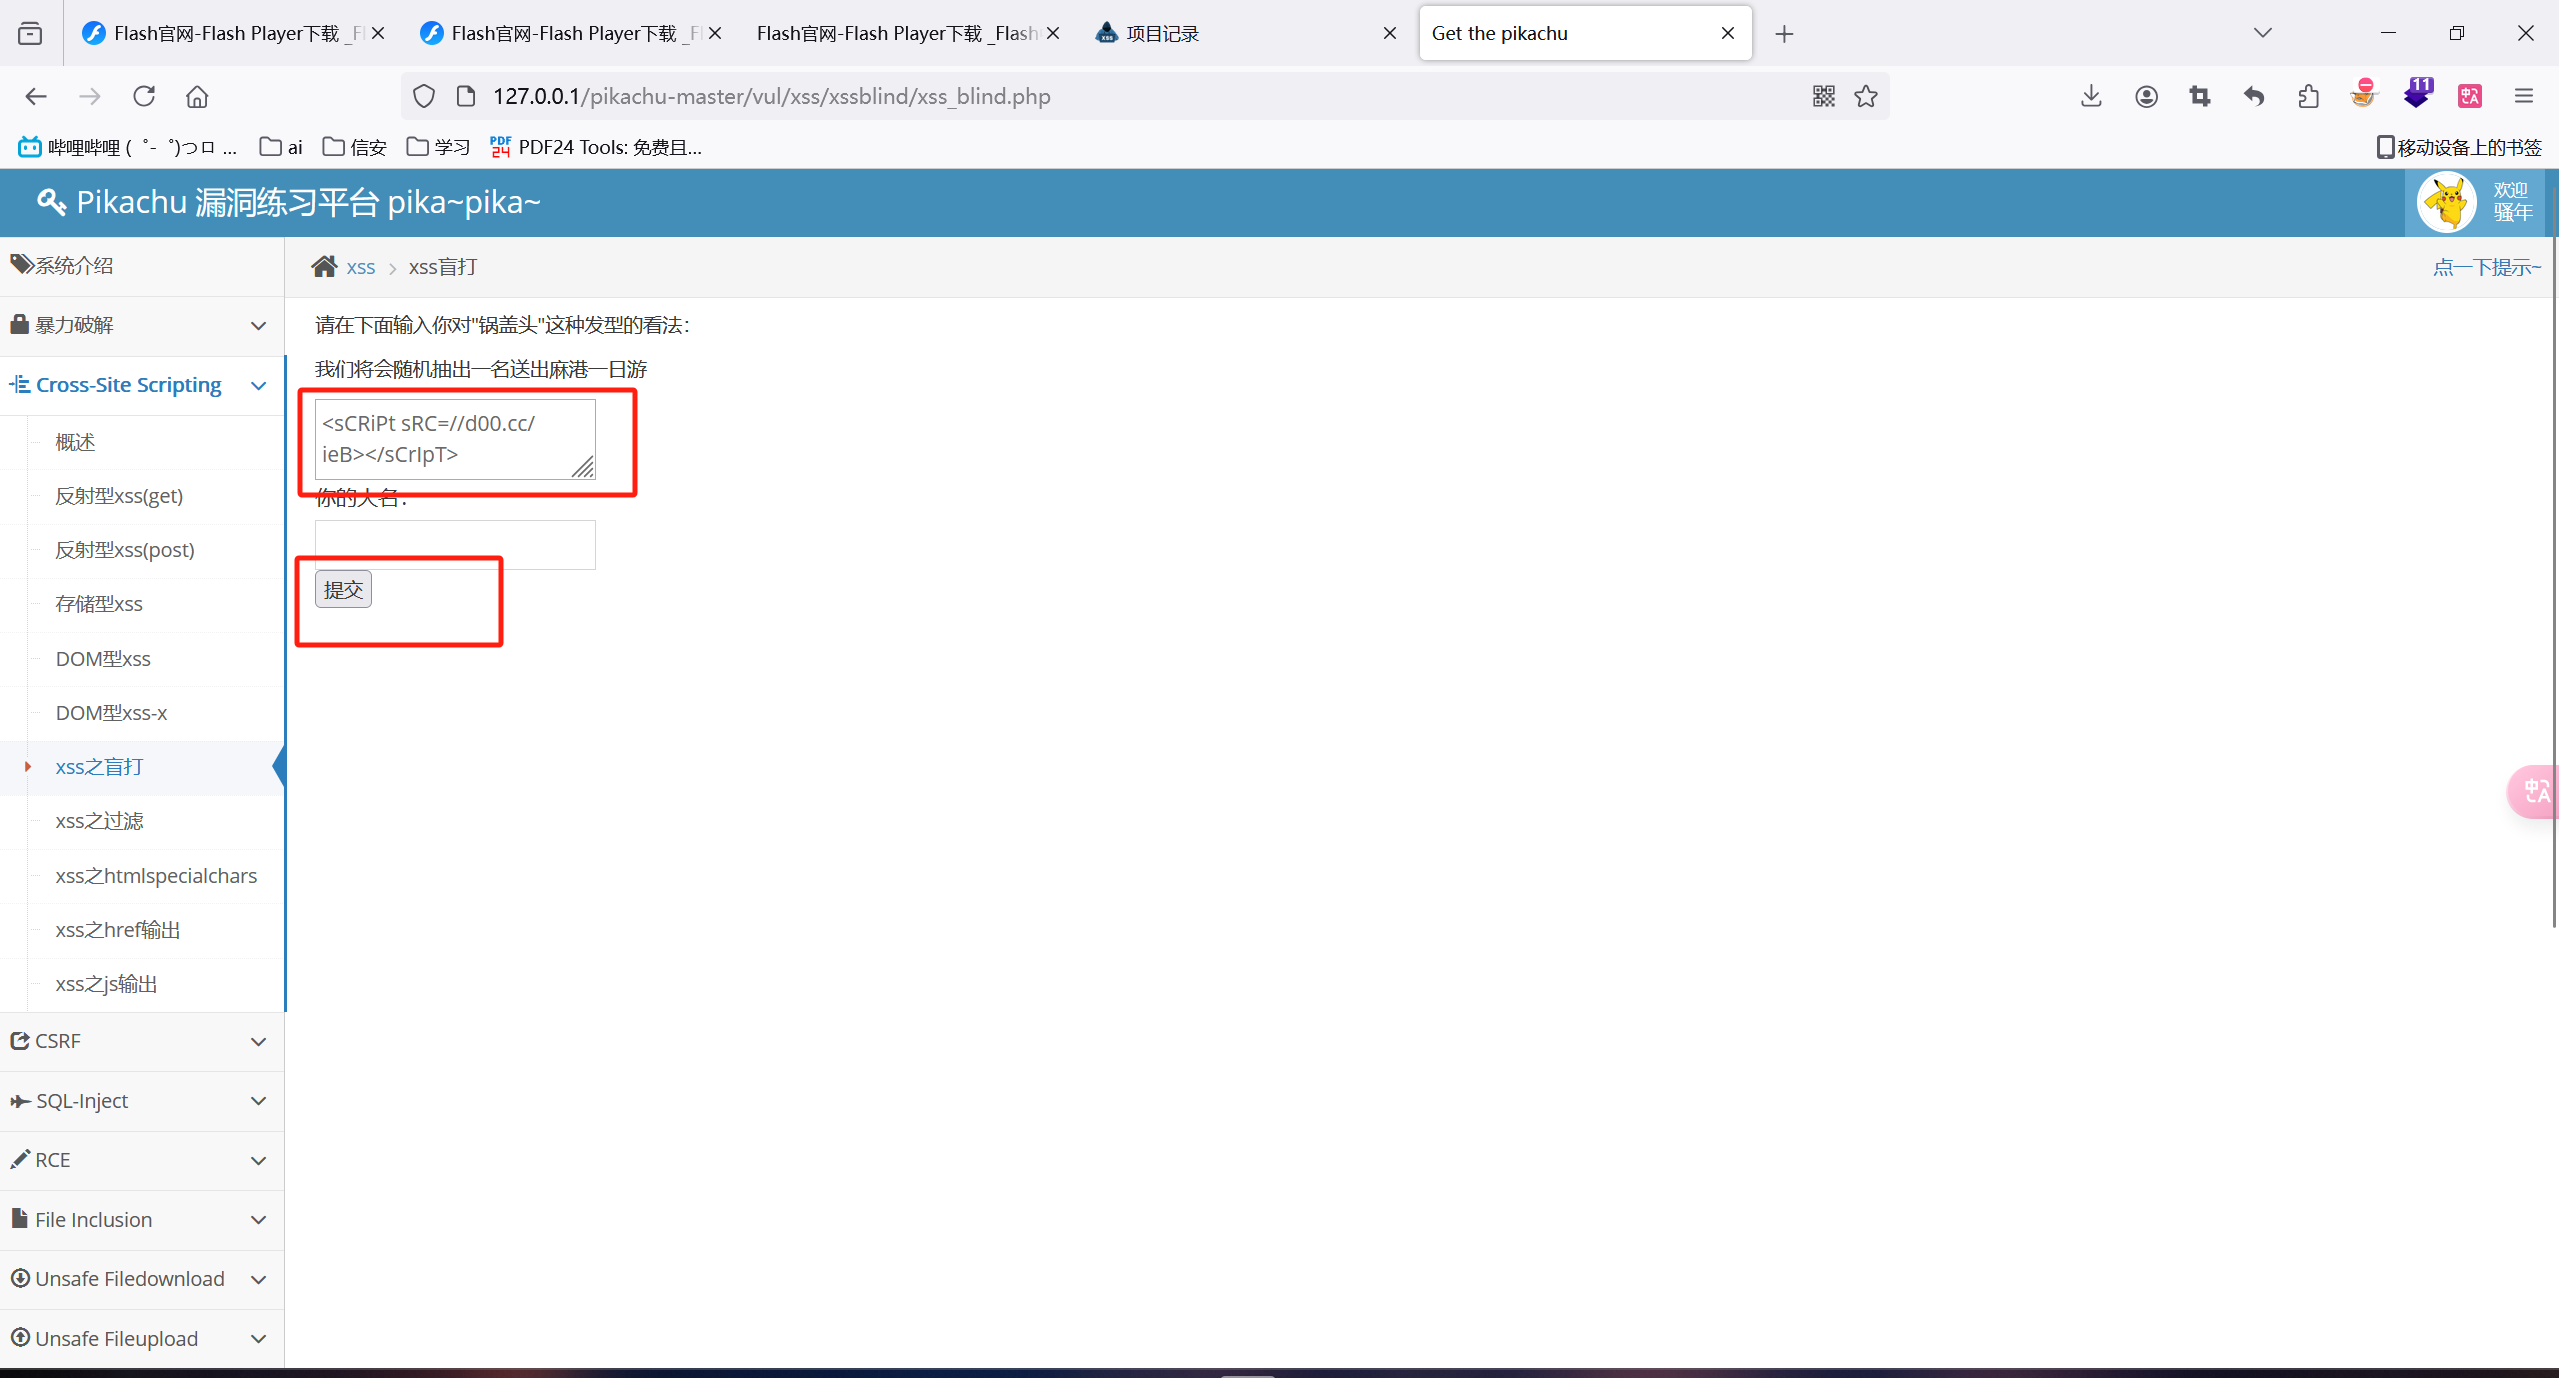Open the browser home page
The width and height of the screenshot is (2559, 1378).
tap(197, 96)
